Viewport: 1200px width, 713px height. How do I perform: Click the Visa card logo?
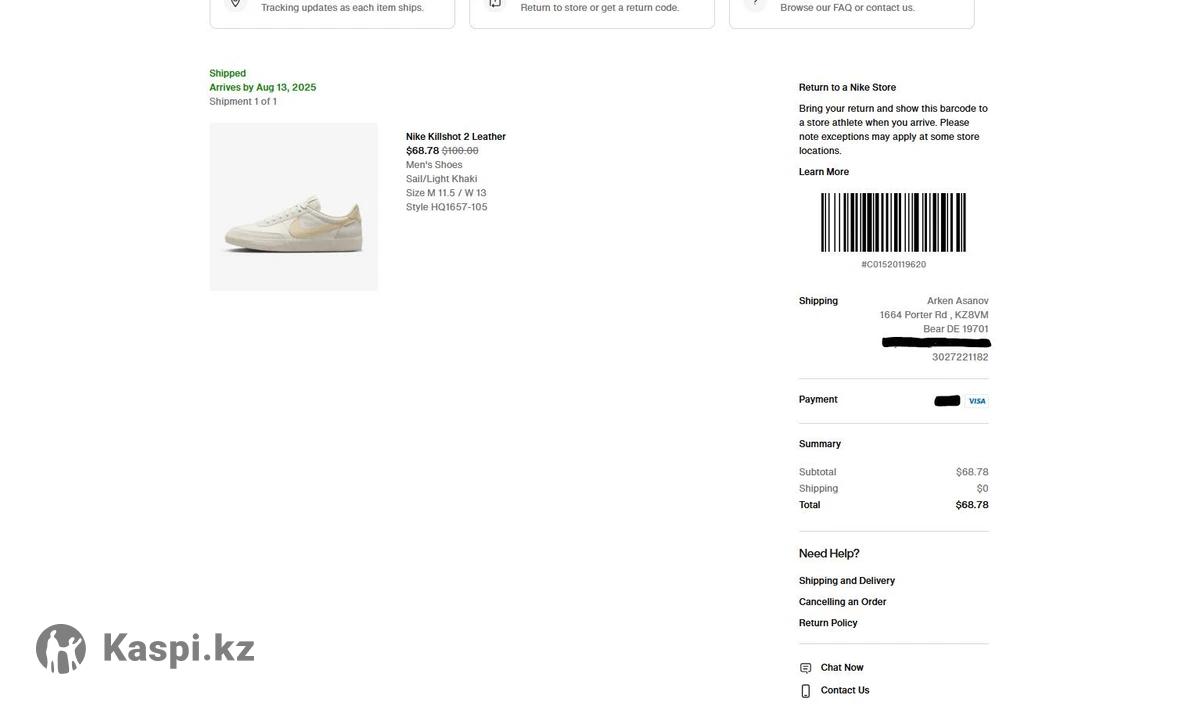977,401
